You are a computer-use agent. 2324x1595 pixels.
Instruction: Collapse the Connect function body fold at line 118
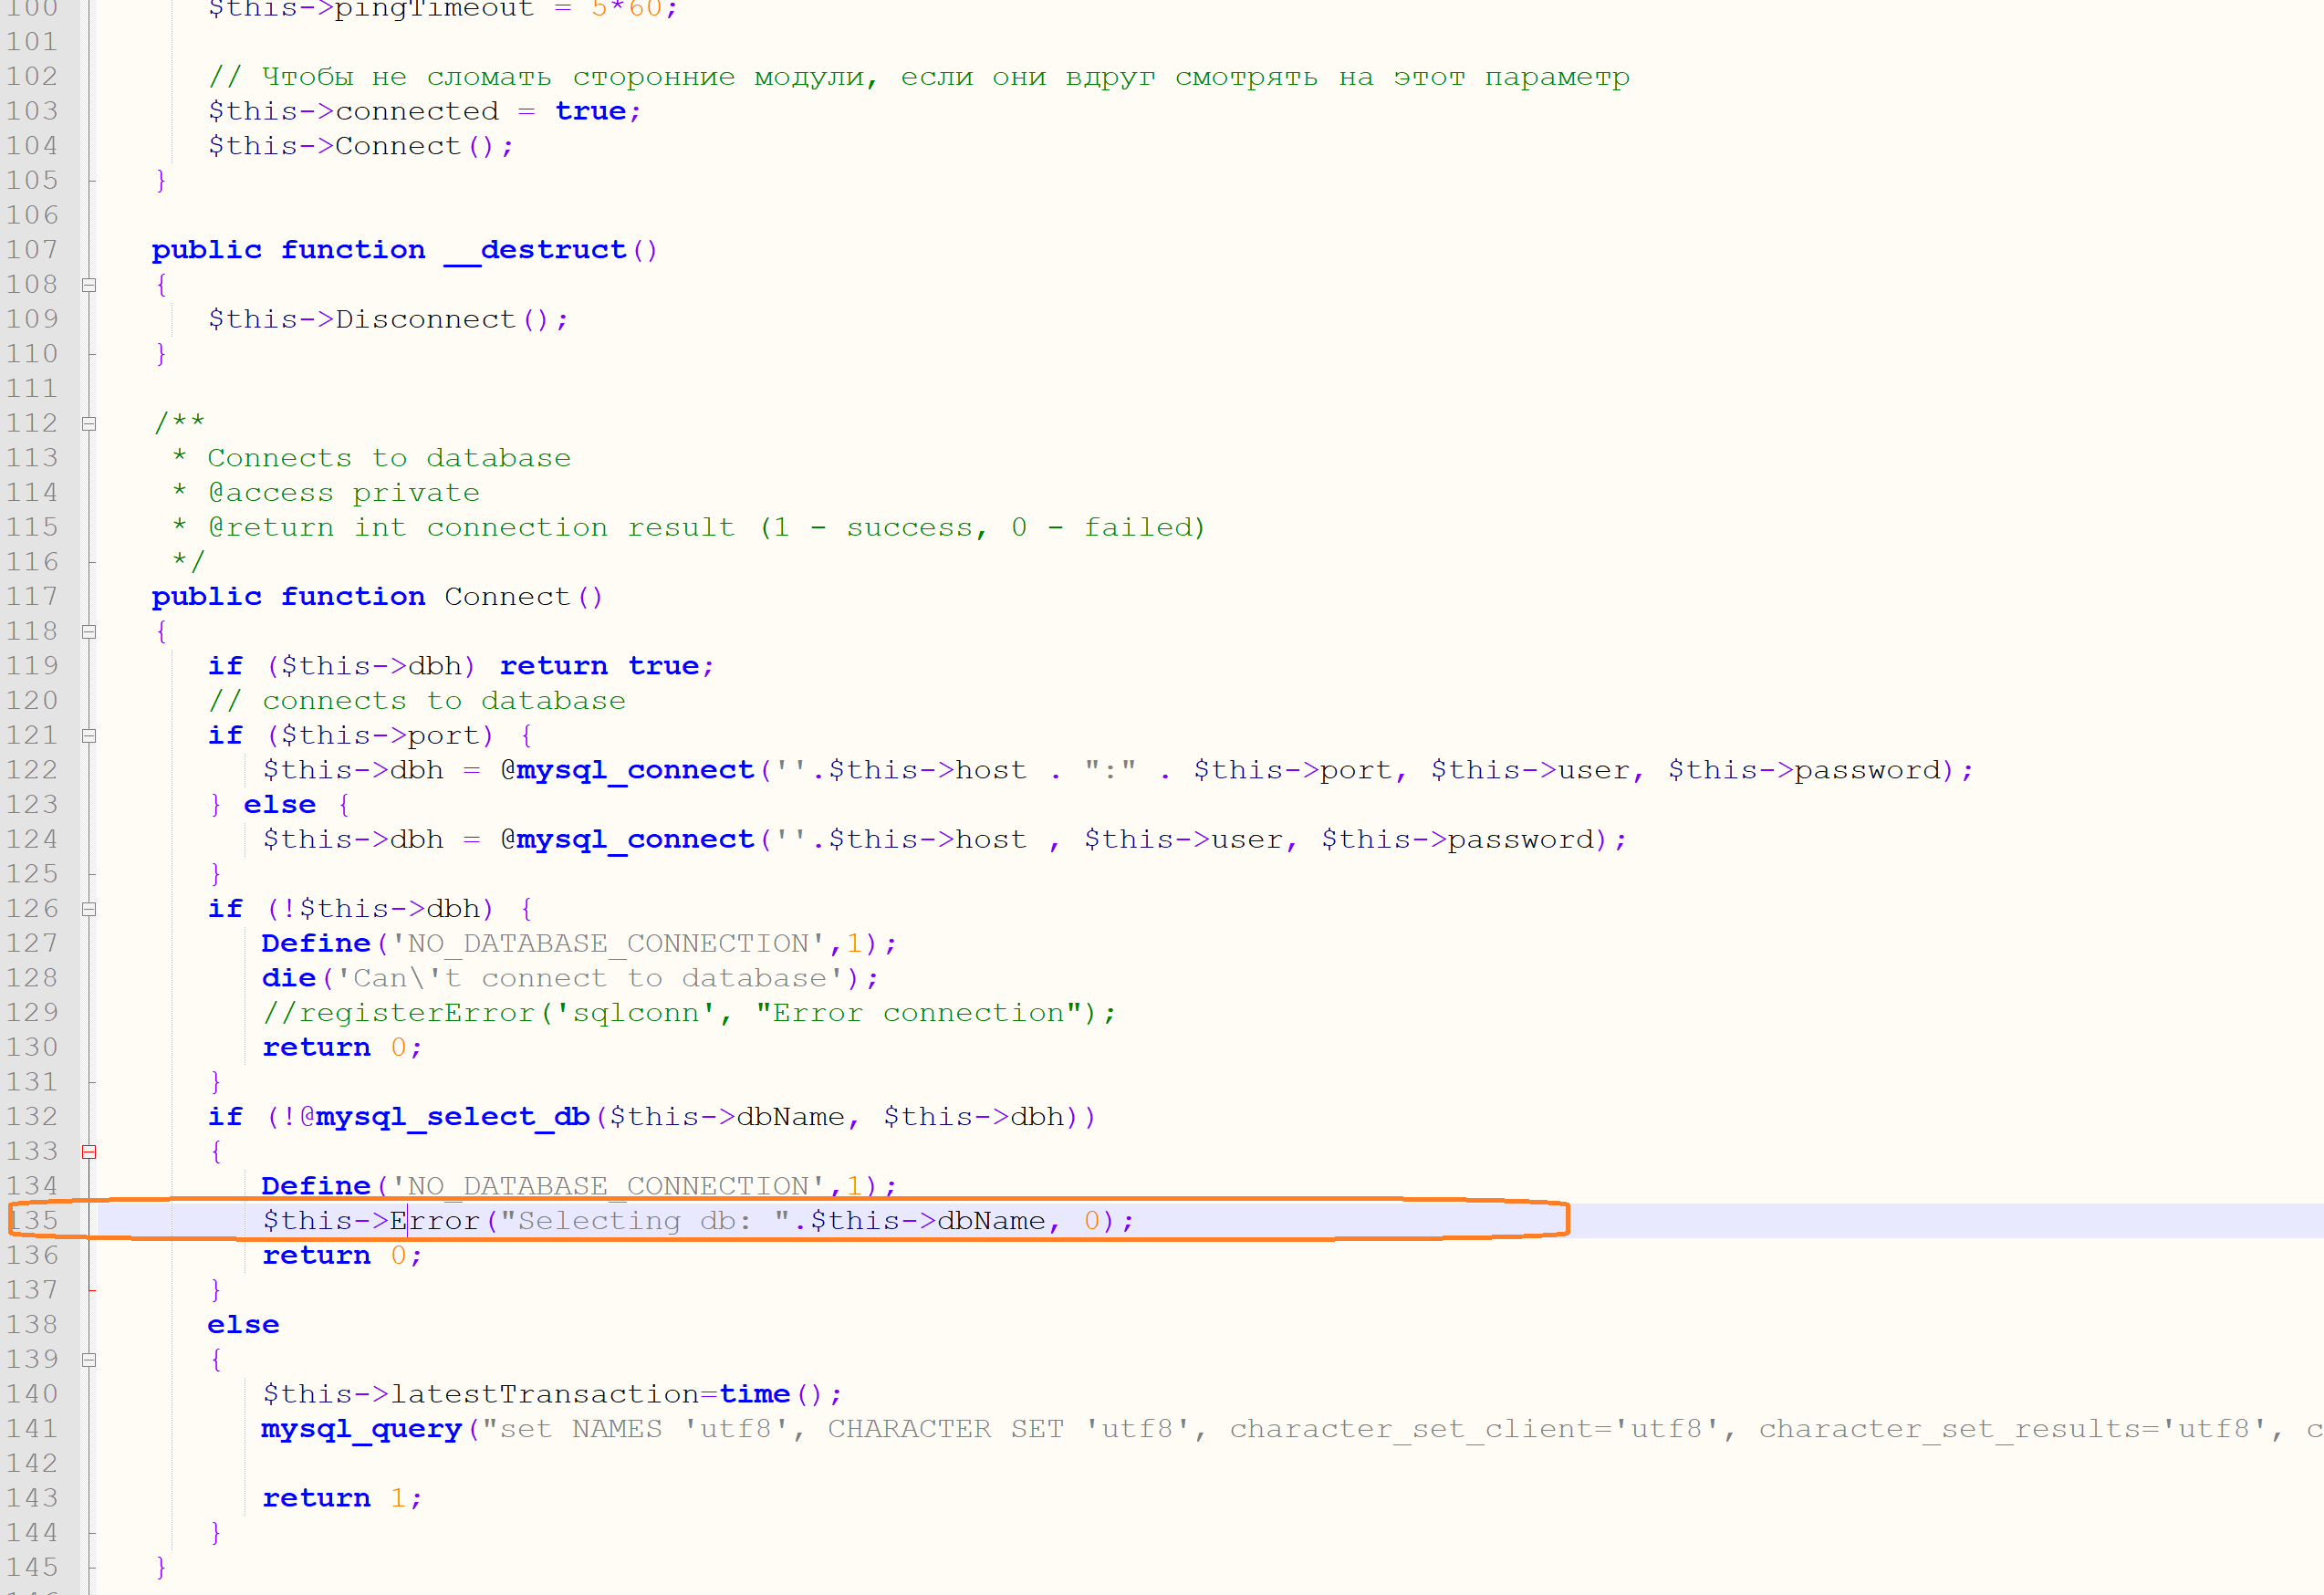89,632
